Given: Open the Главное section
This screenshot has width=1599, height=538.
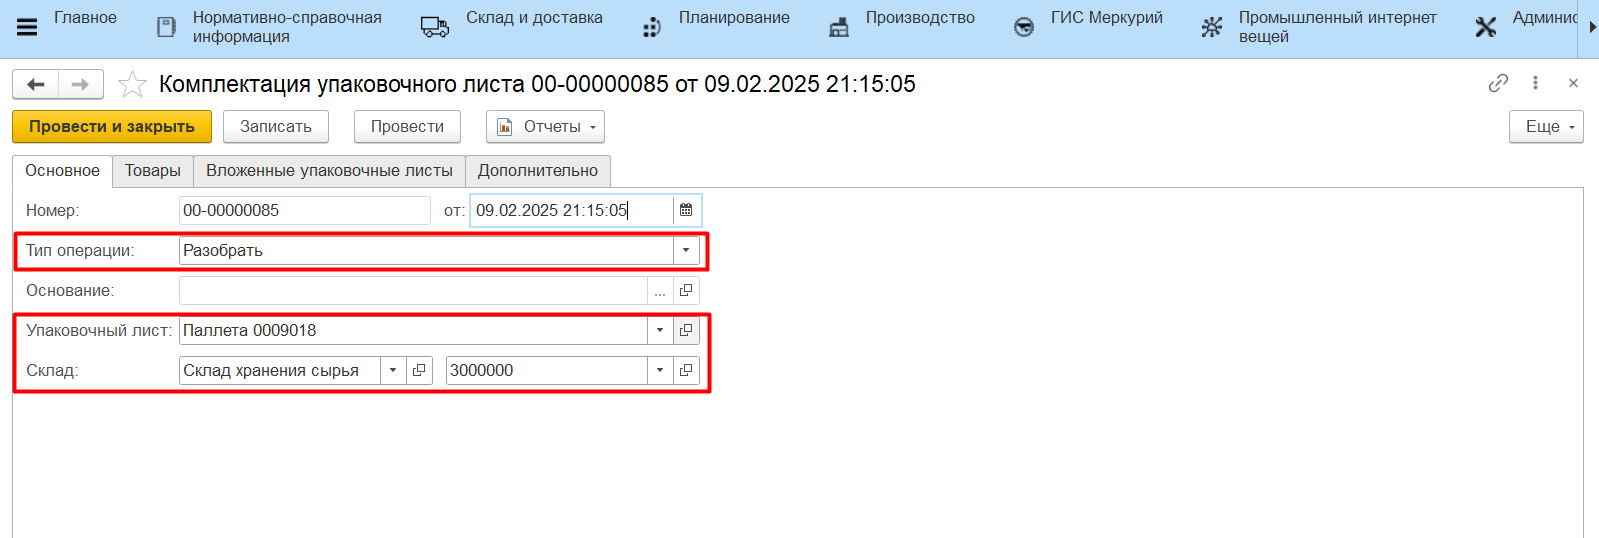Looking at the screenshot, I should (85, 18).
